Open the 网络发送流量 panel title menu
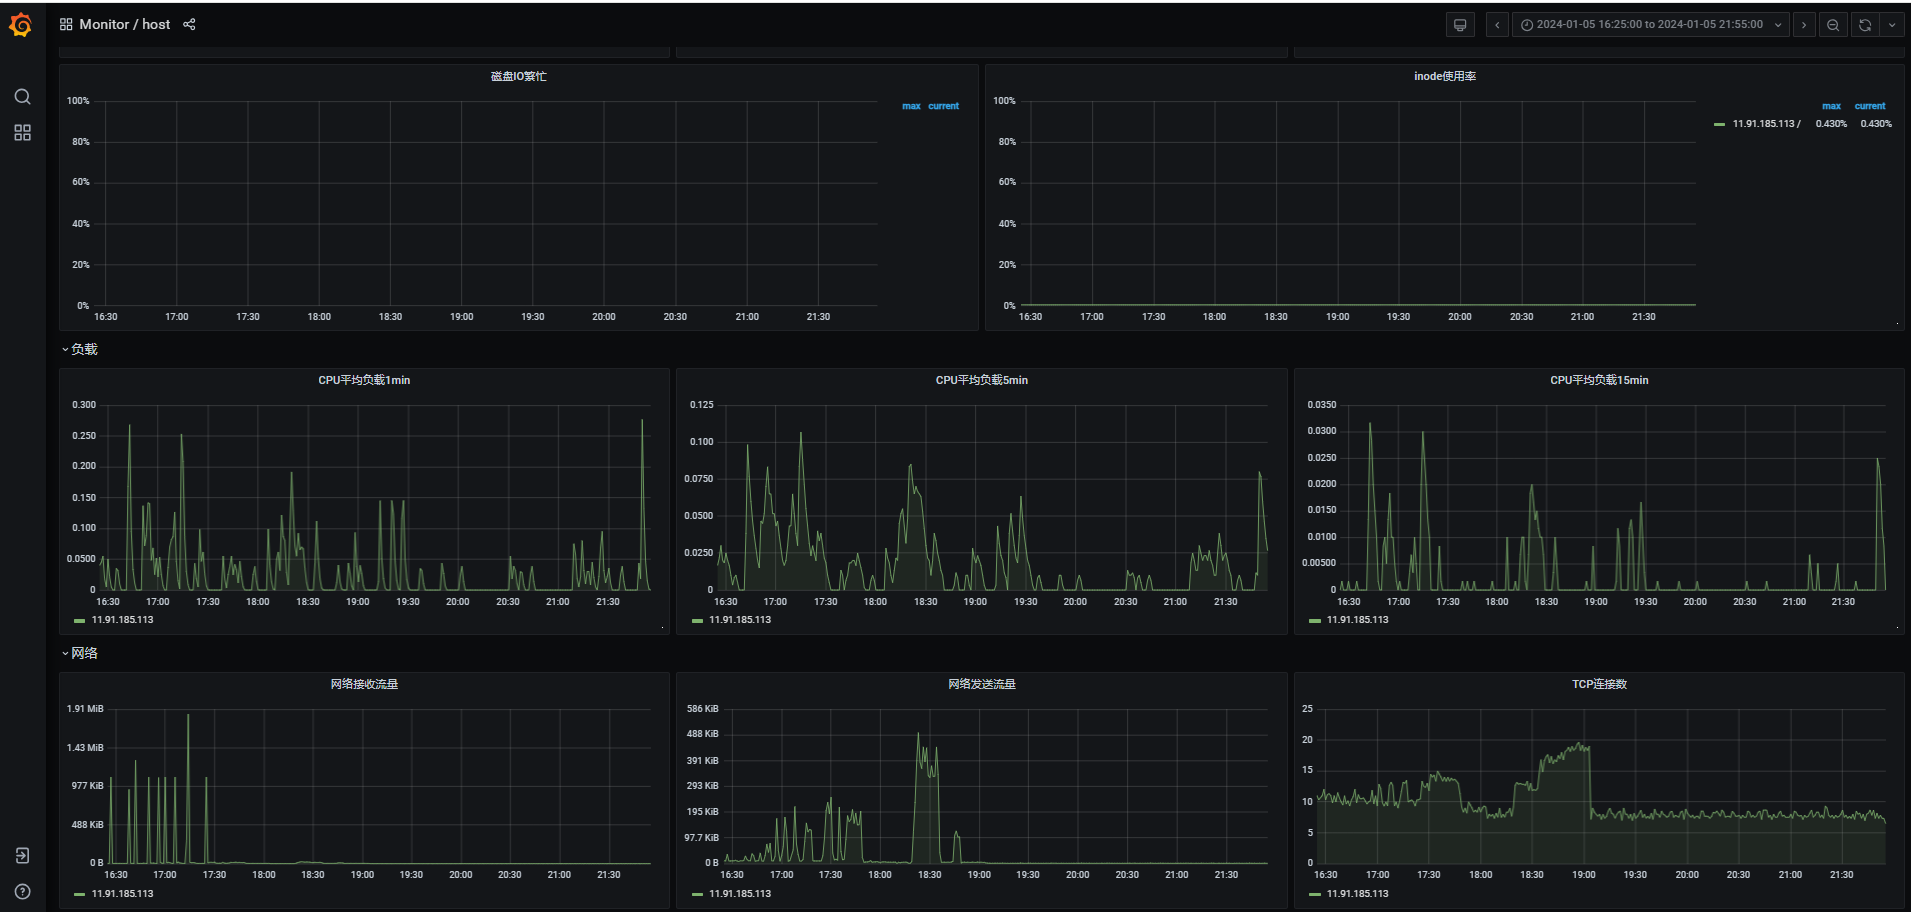Screen dimensions: 1911x912 [981, 684]
